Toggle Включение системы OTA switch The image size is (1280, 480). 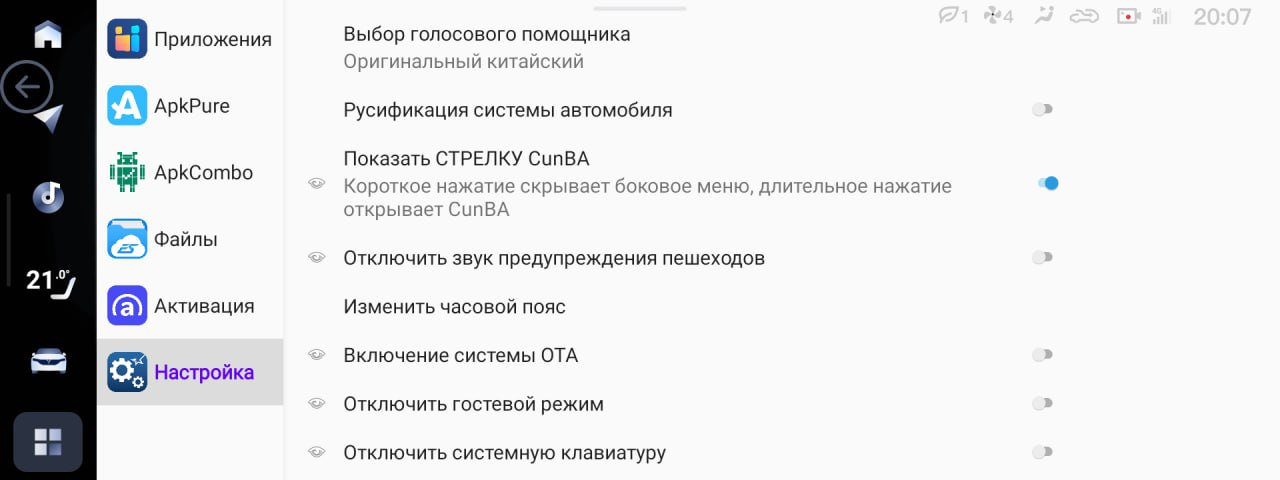tap(1043, 355)
